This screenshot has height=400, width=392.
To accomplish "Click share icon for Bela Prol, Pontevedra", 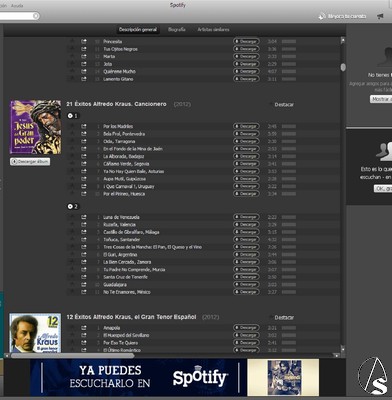I will coord(84,134).
